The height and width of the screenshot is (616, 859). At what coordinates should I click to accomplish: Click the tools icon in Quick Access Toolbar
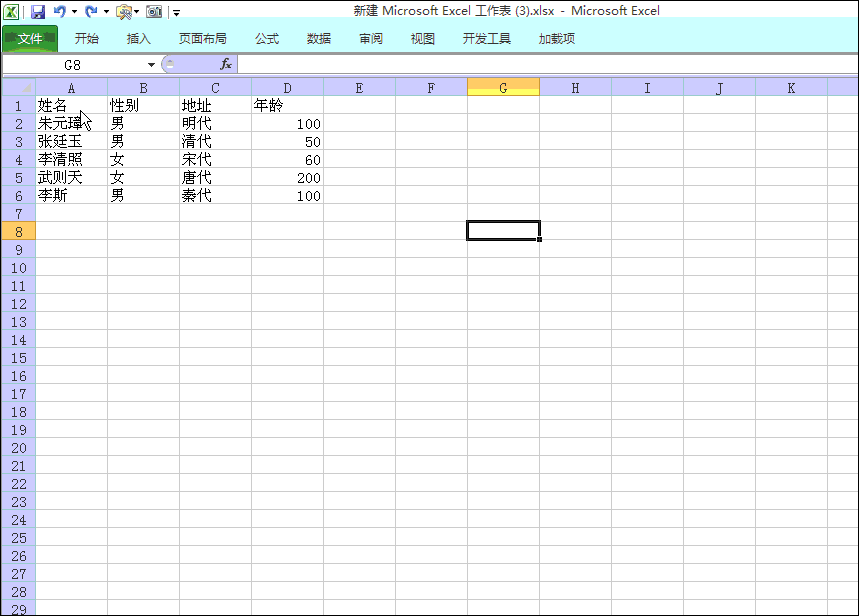(x=124, y=12)
